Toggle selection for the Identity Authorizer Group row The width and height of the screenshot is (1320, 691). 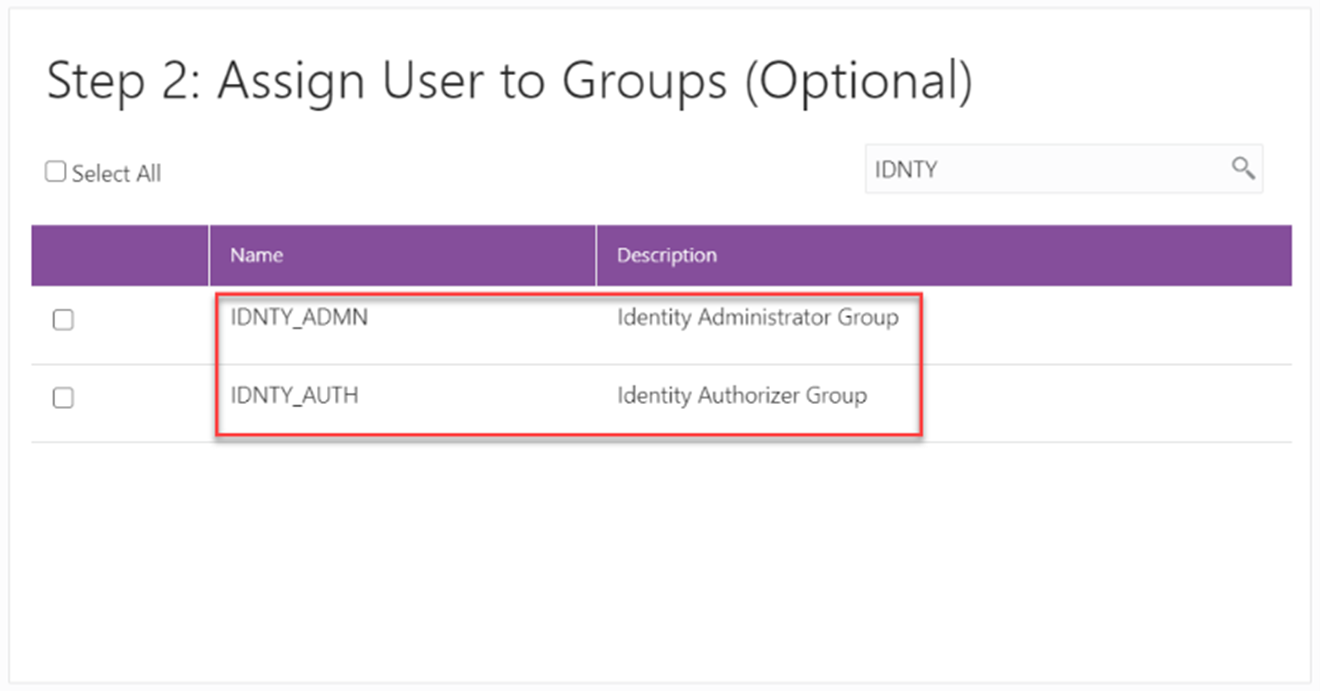tap(63, 397)
